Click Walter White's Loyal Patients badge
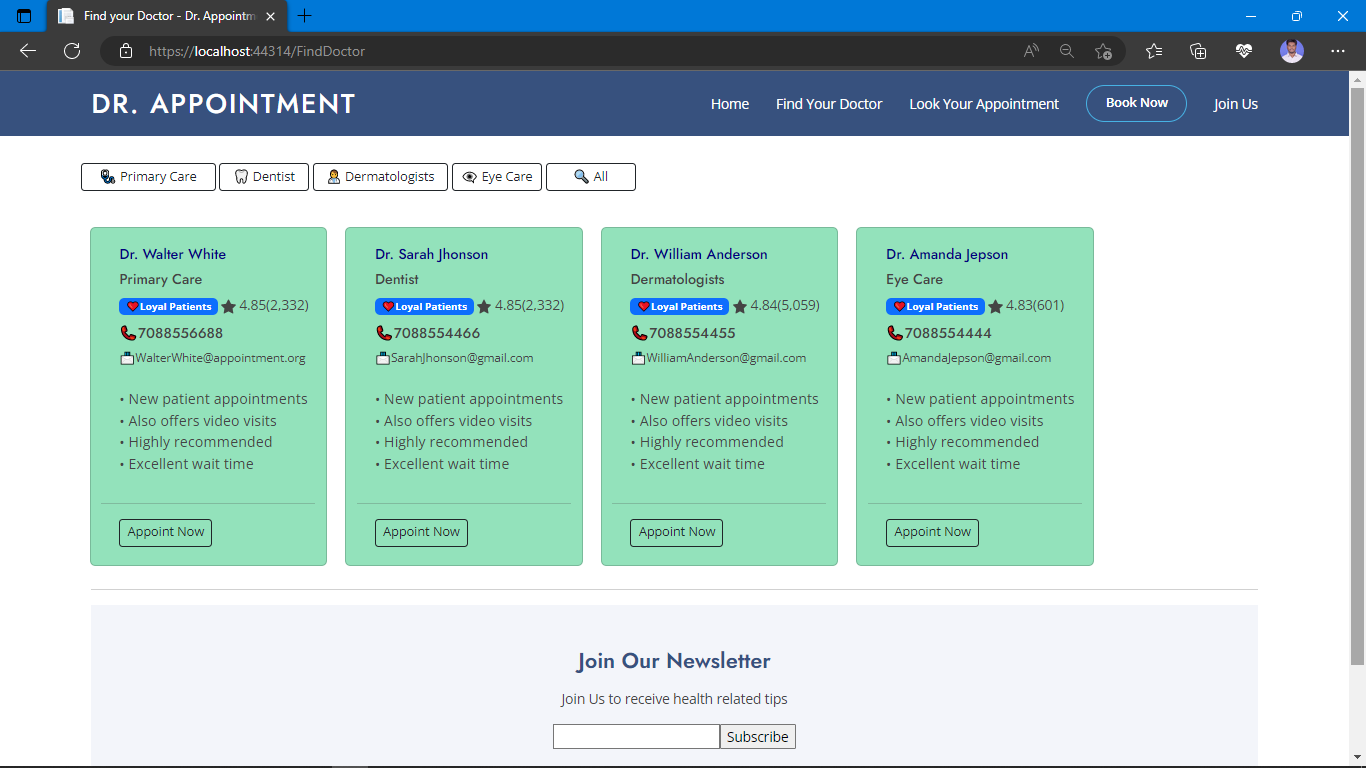The image size is (1366, 768). (168, 307)
